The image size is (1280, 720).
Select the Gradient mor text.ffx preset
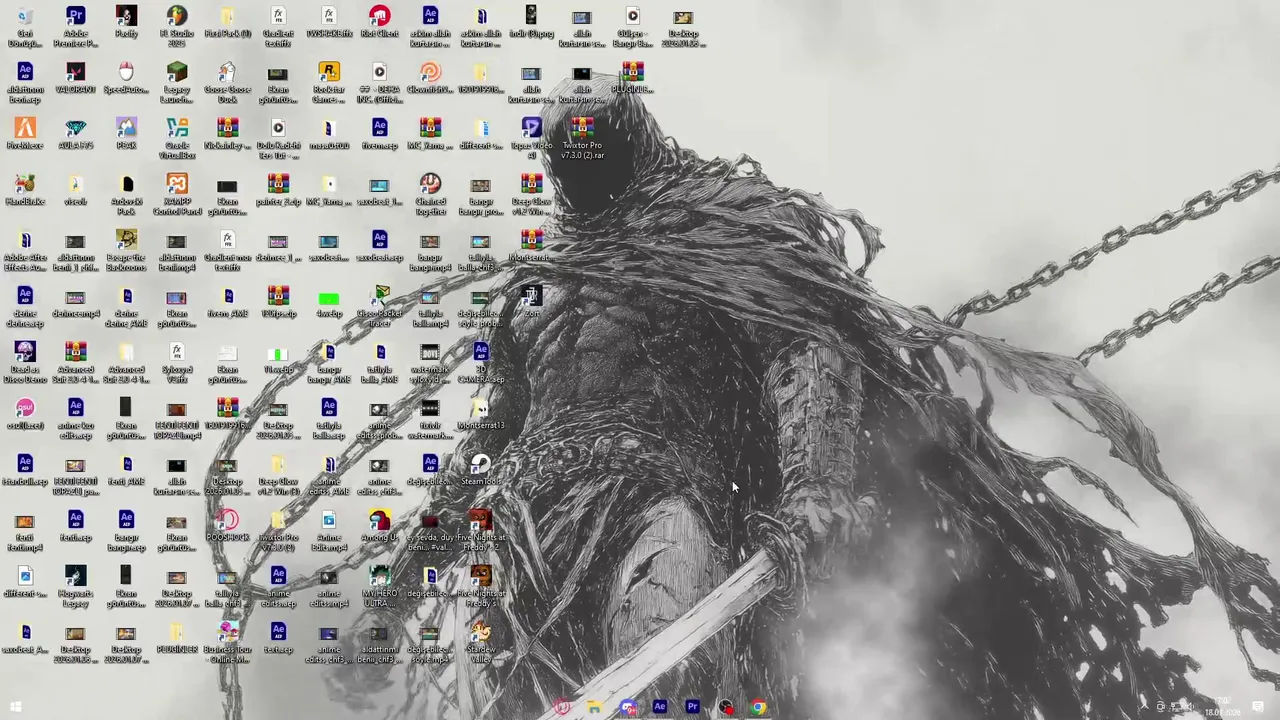(x=227, y=251)
